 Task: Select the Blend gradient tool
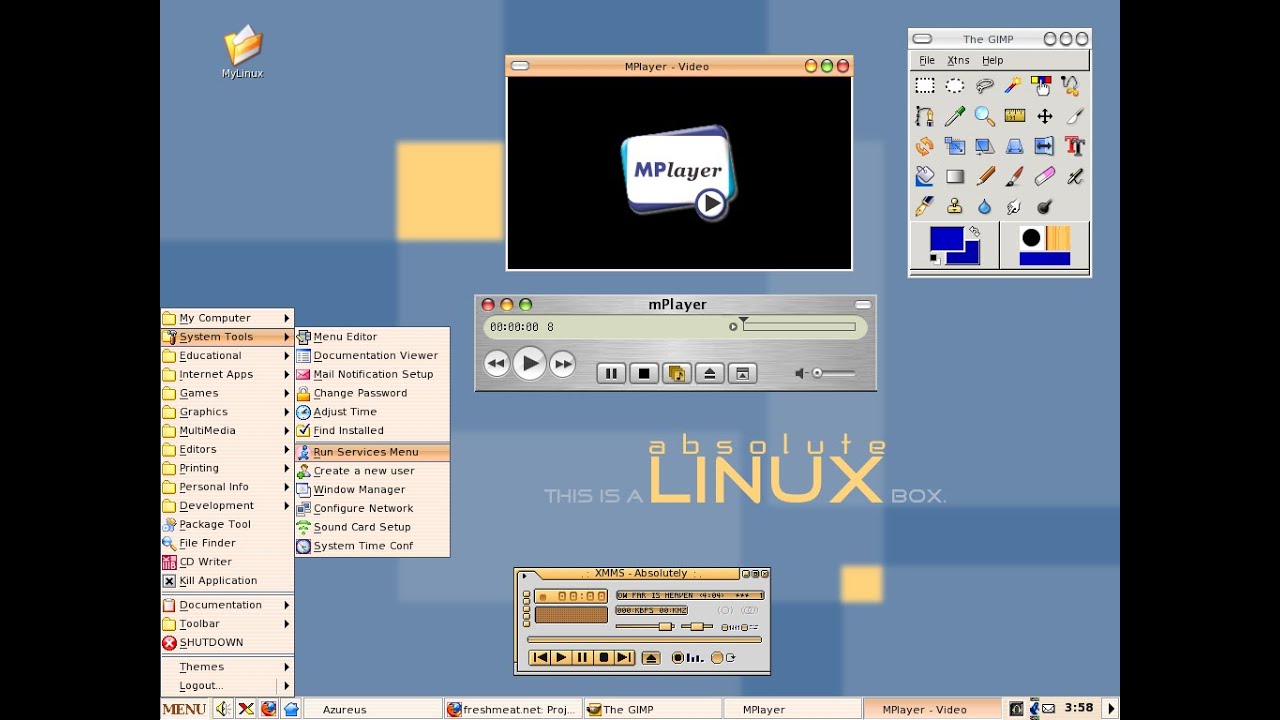click(955, 176)
